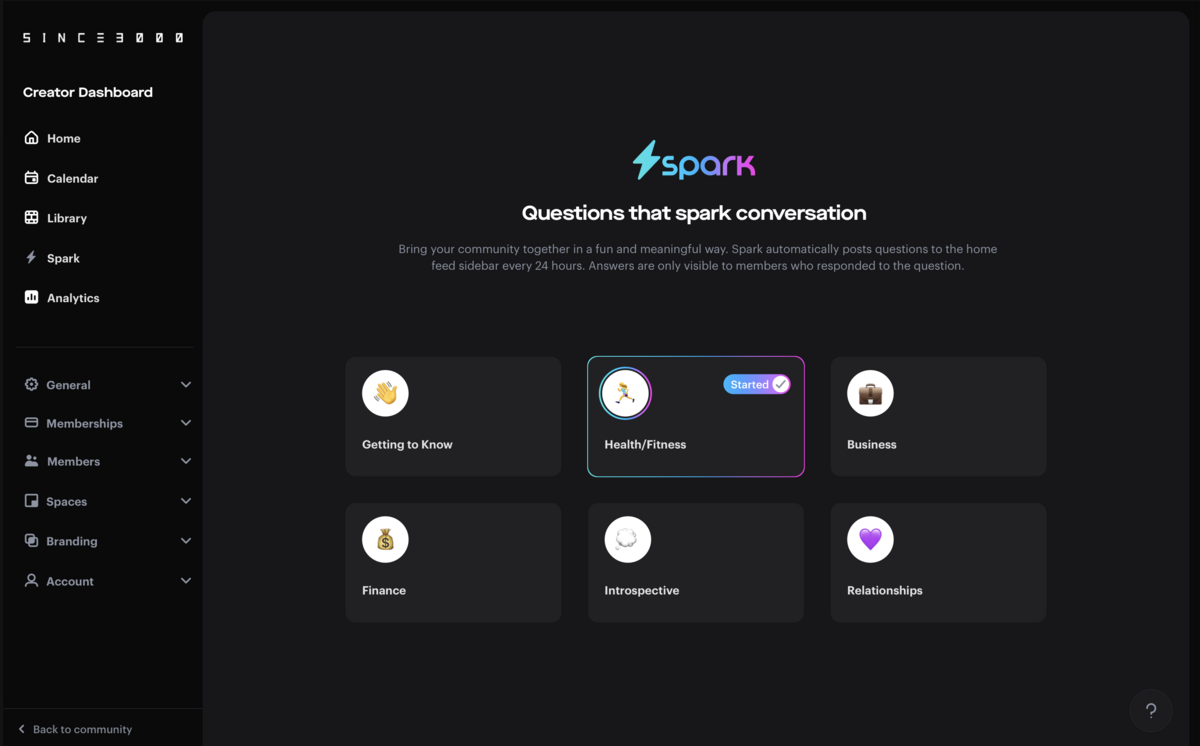
Task: Open the Calendar page in sidebar
Action: [72, 178]
